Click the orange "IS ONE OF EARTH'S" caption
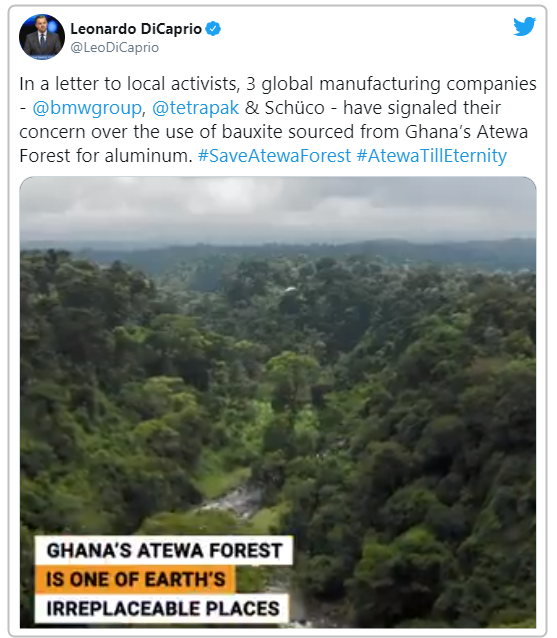The image size is (557, 638). point(135,579)
